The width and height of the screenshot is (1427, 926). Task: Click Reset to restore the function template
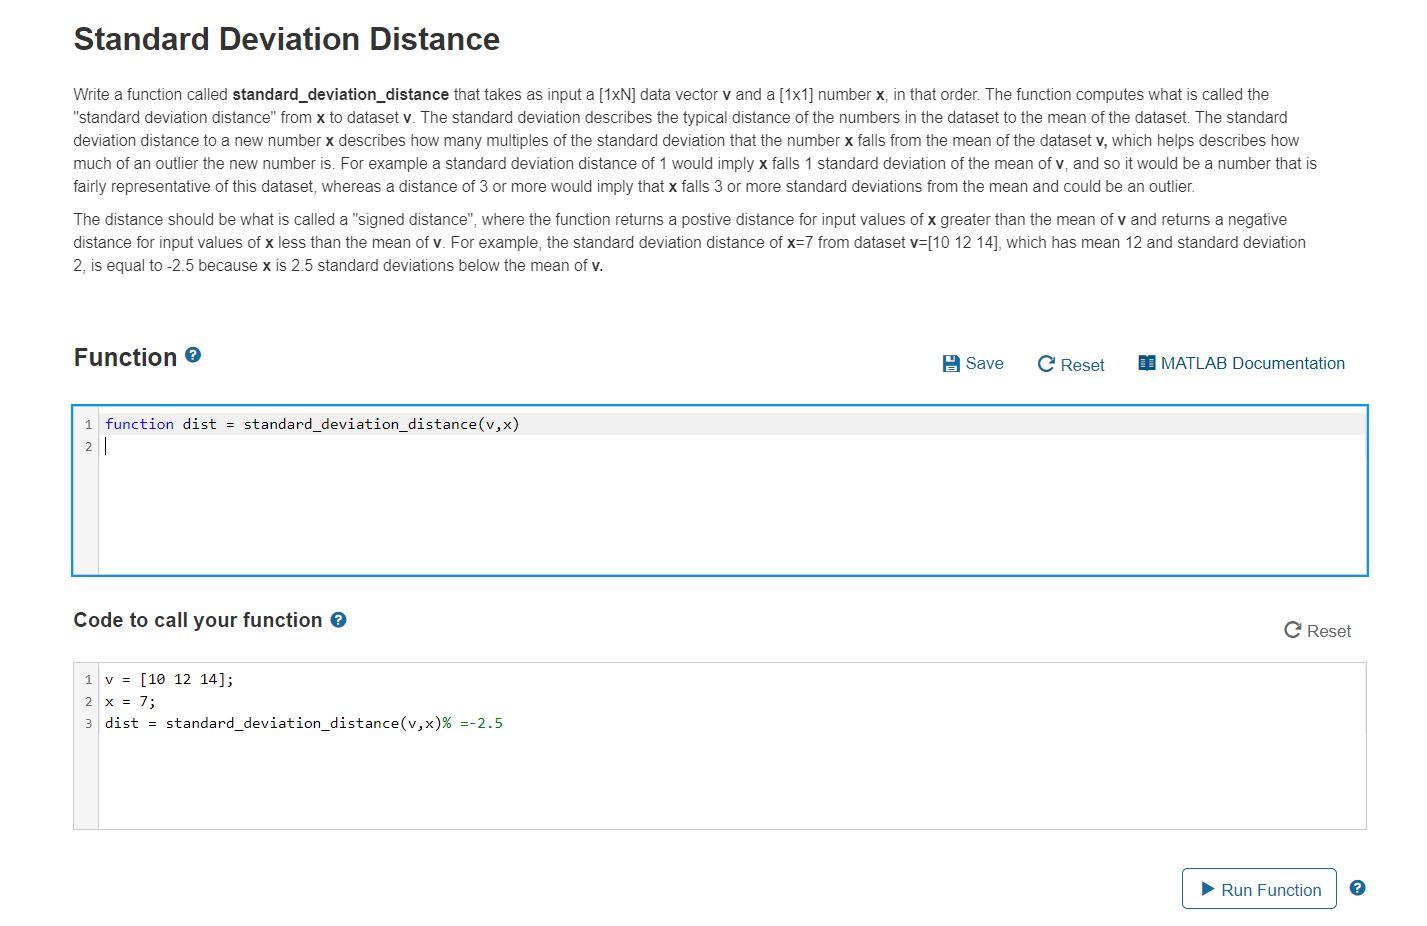(1082, 365)
